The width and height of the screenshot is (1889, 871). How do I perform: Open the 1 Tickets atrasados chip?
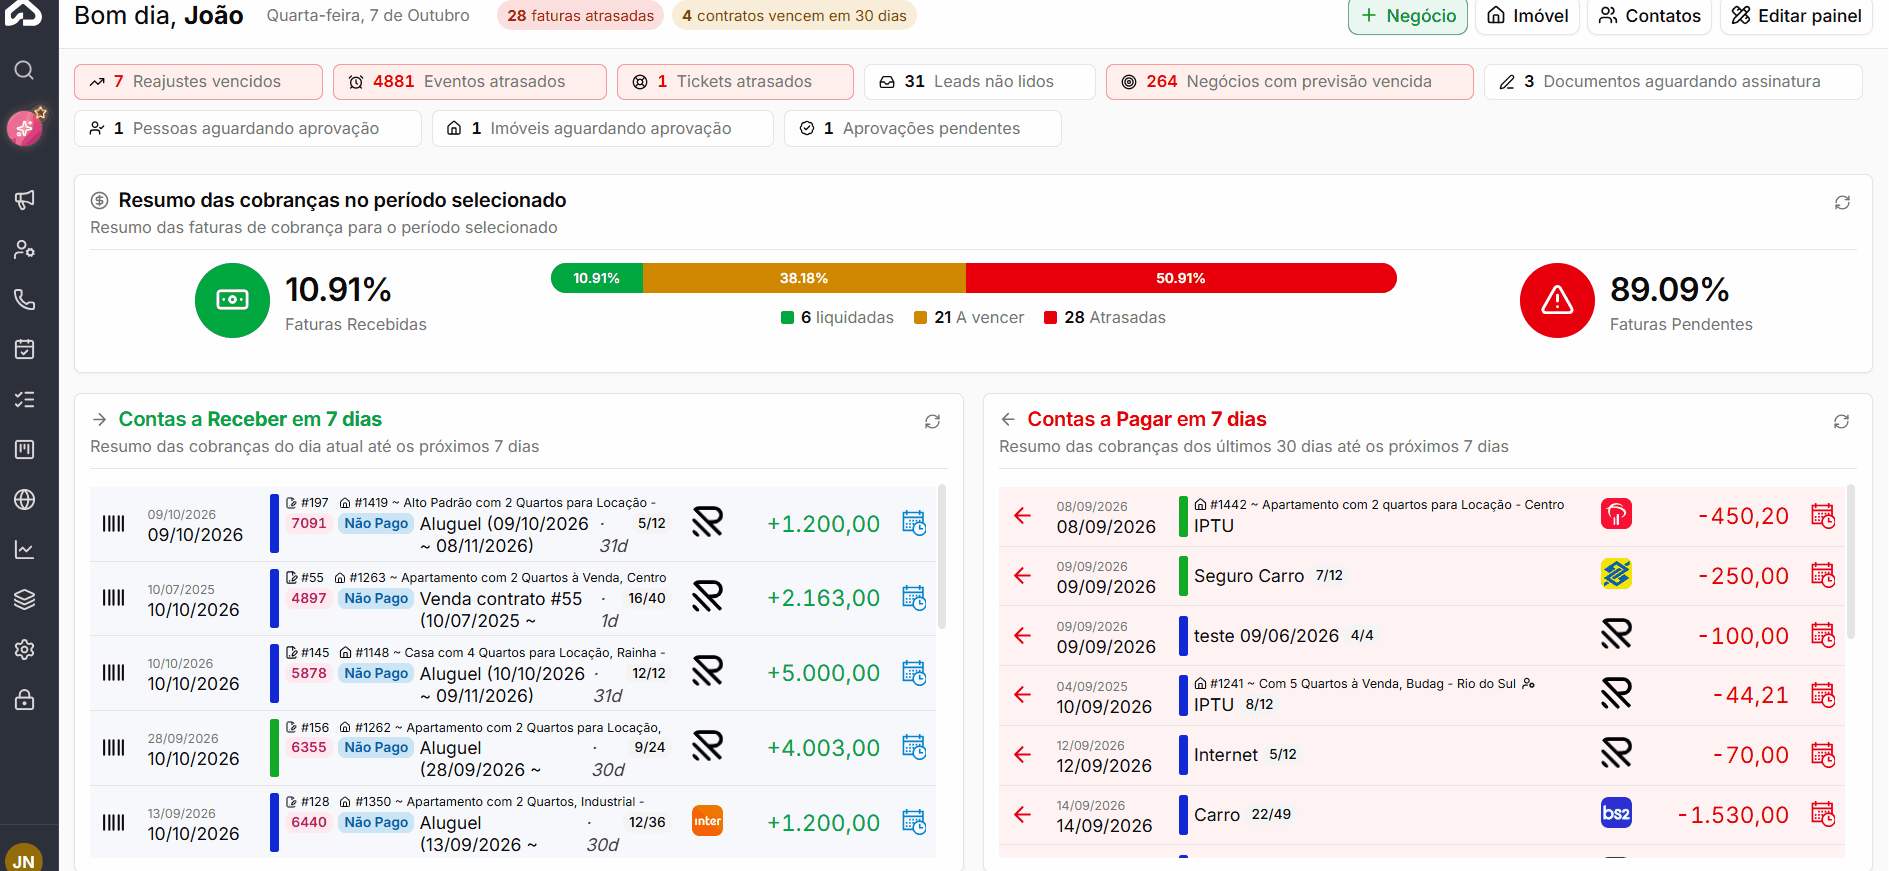[x=735, y=82]
